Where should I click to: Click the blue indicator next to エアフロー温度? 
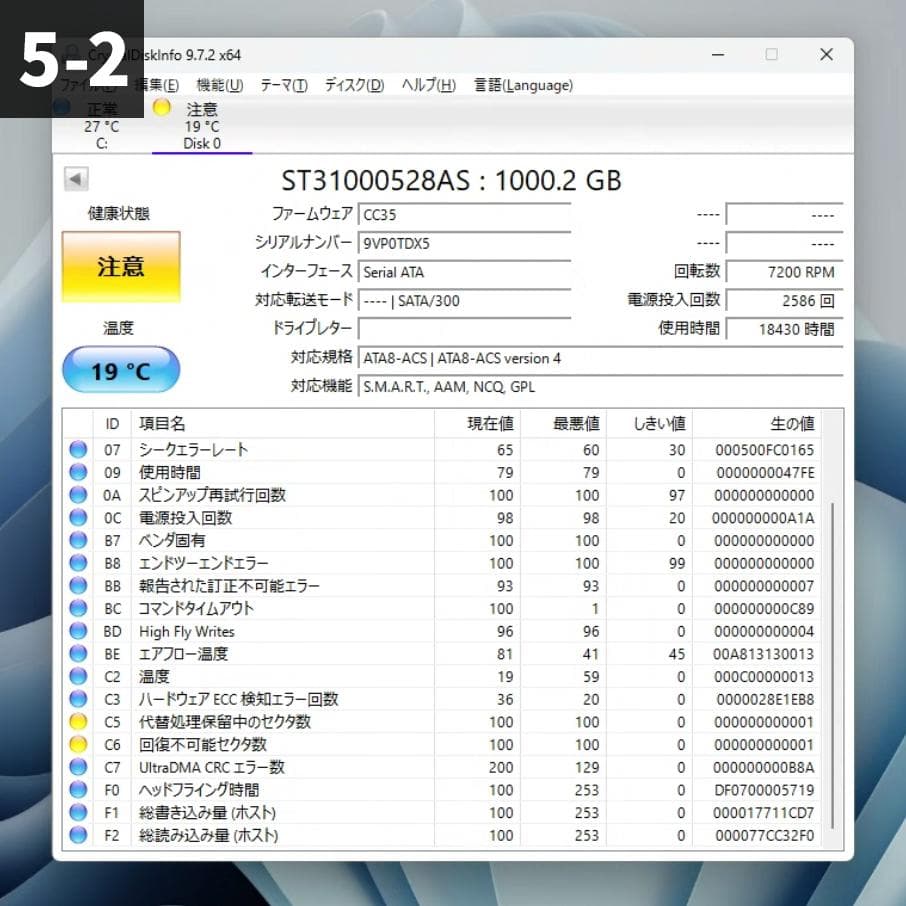tap(78, 654)
